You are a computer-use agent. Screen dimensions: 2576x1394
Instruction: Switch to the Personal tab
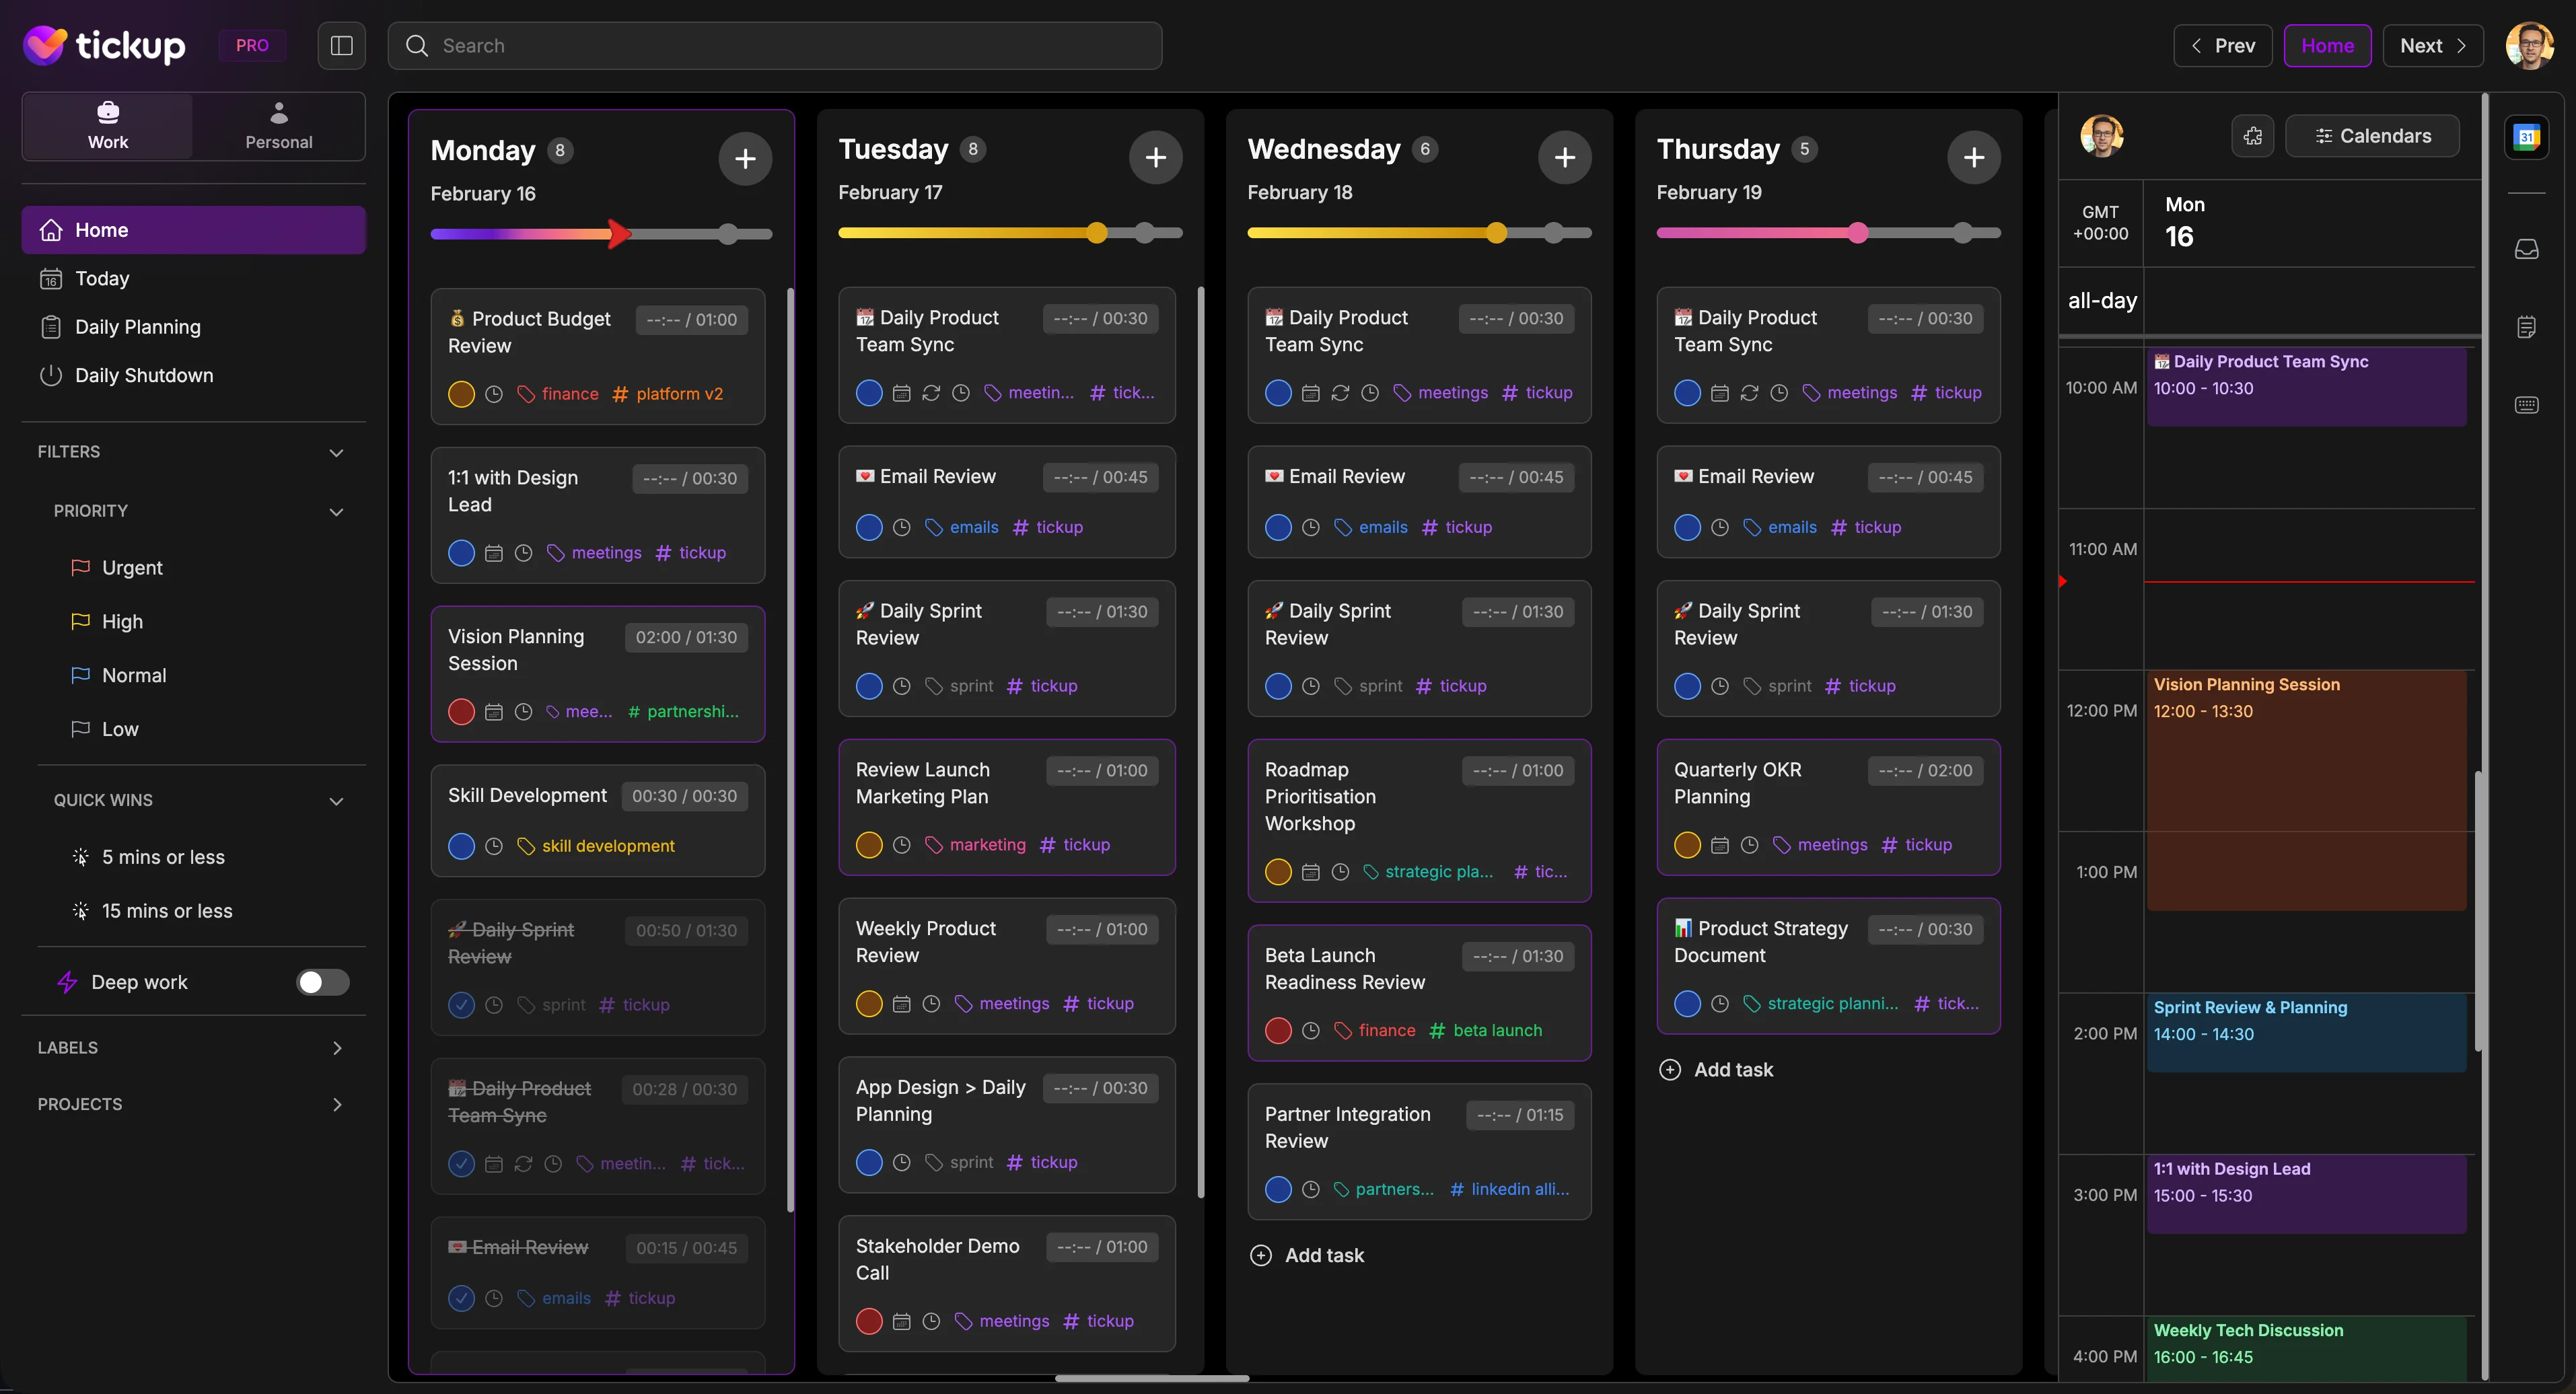point(278,125)
